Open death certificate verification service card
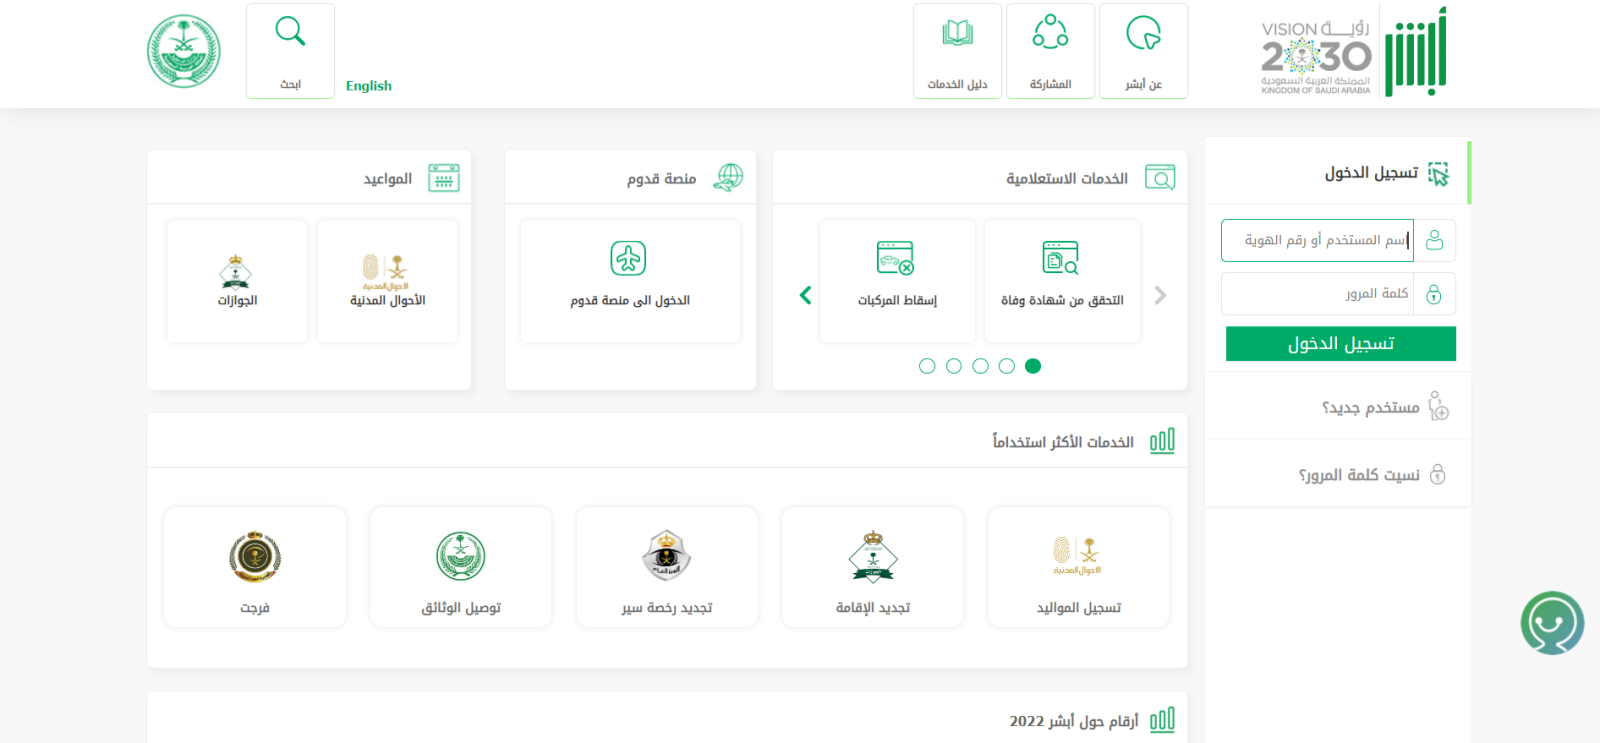Viewport: 1600px width, 743px height. coord(1062,282)
